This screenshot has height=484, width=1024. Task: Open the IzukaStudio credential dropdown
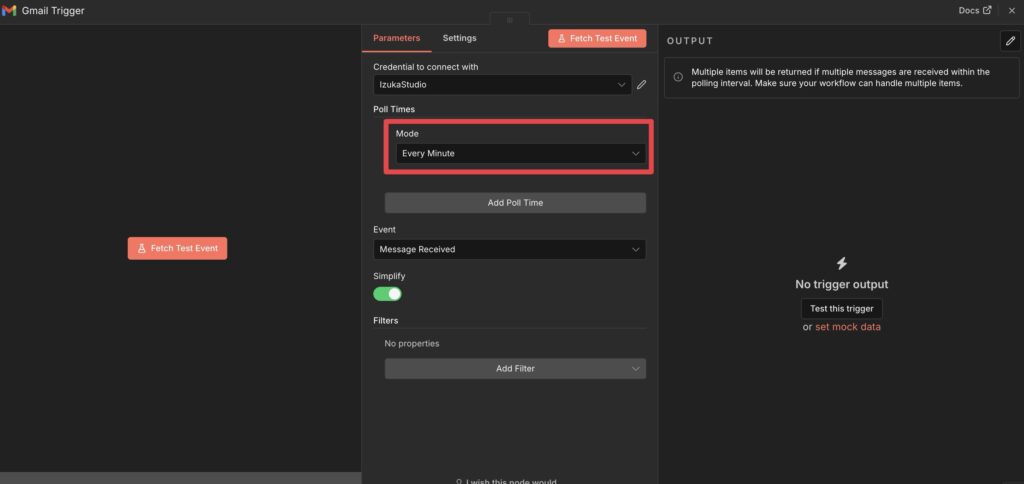point(502,85)
